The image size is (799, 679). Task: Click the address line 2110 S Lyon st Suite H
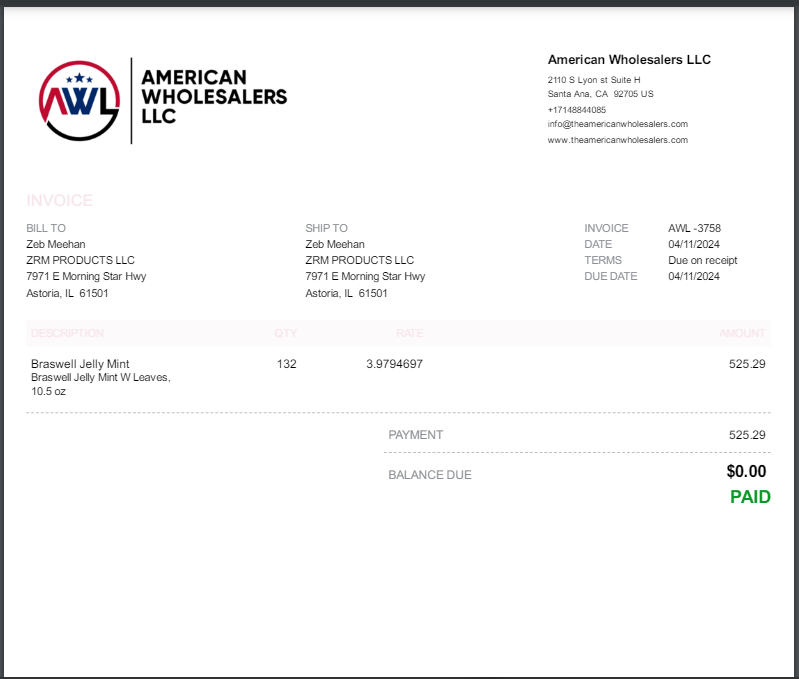[594, 80]
